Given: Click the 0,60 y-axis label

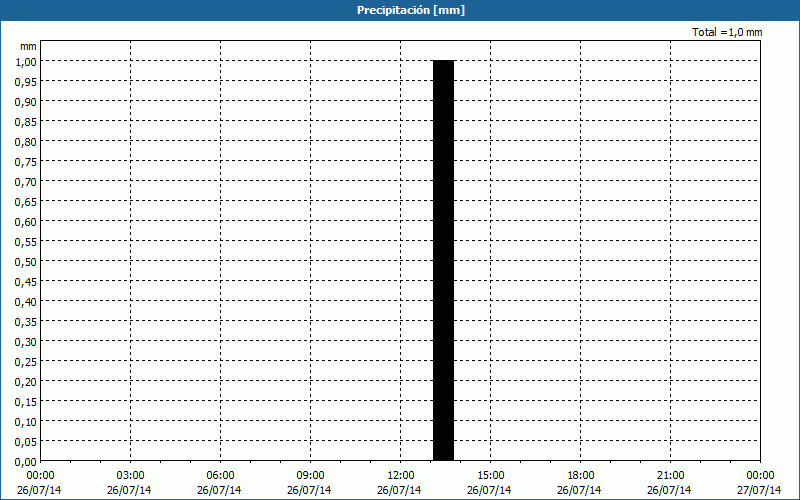Looking at the screenshot, I should (26, 221).
